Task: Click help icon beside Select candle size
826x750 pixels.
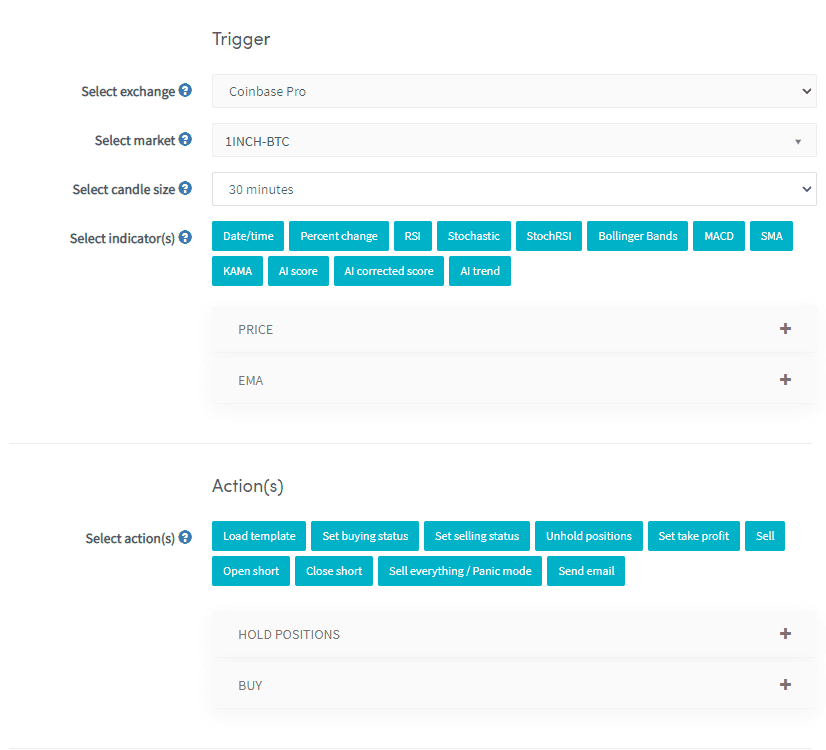Action: click(x=185, y=188)
